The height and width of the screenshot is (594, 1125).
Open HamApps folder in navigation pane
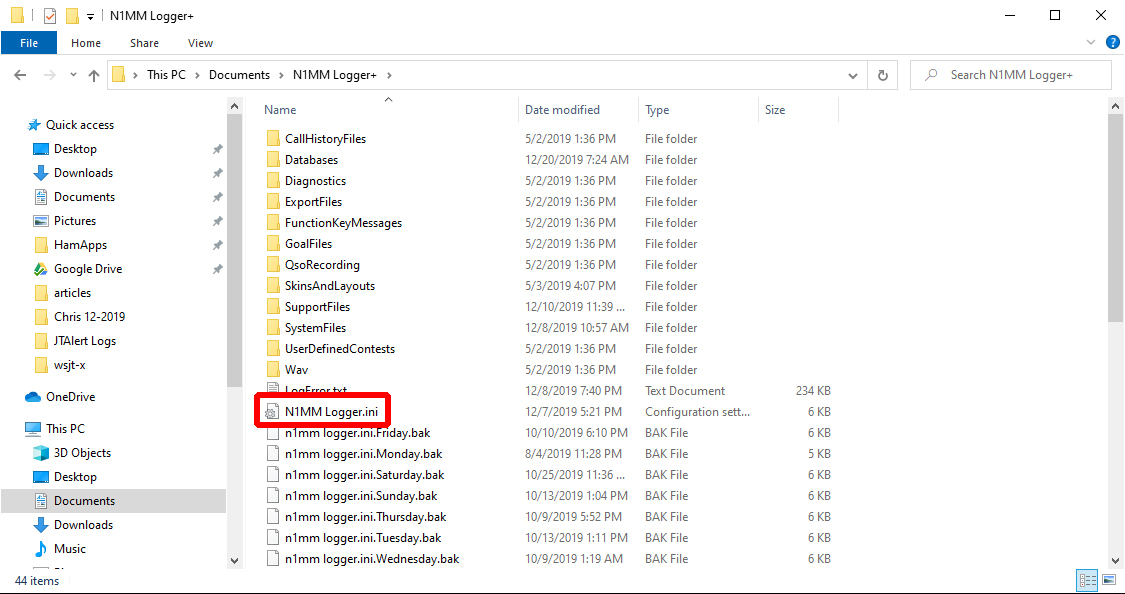tap(80, 245)
